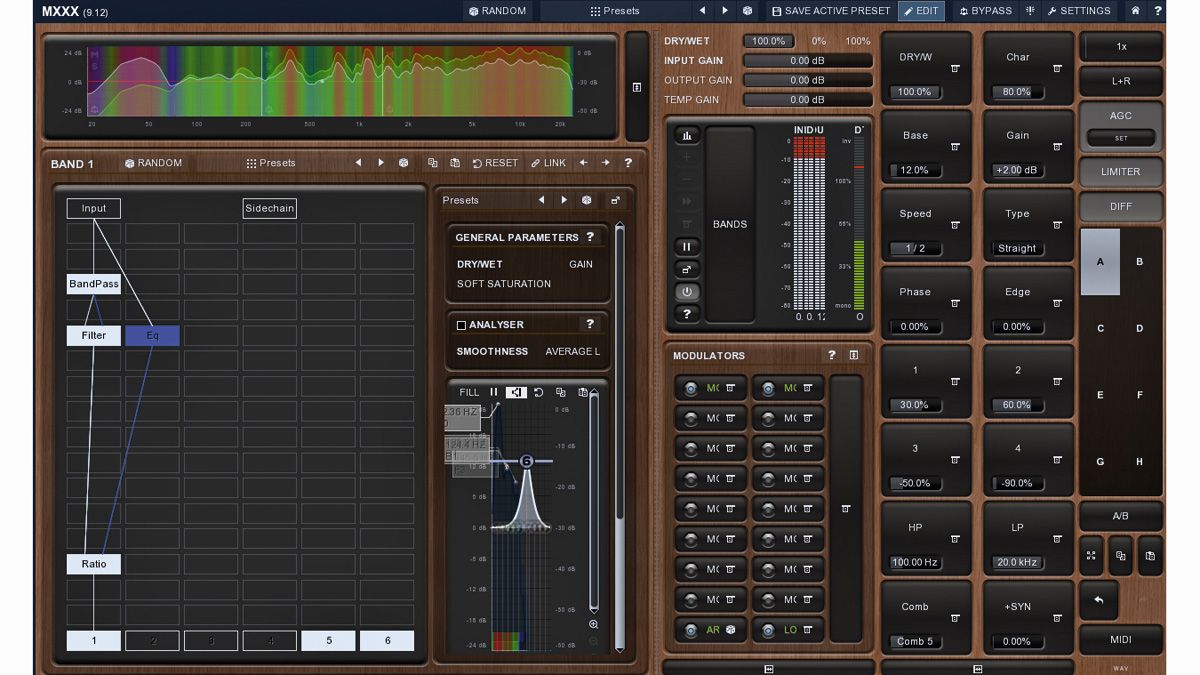Screen dimensions: 1200x675
Task: Click the undo arrow button below A/B
Action: 1099,600
